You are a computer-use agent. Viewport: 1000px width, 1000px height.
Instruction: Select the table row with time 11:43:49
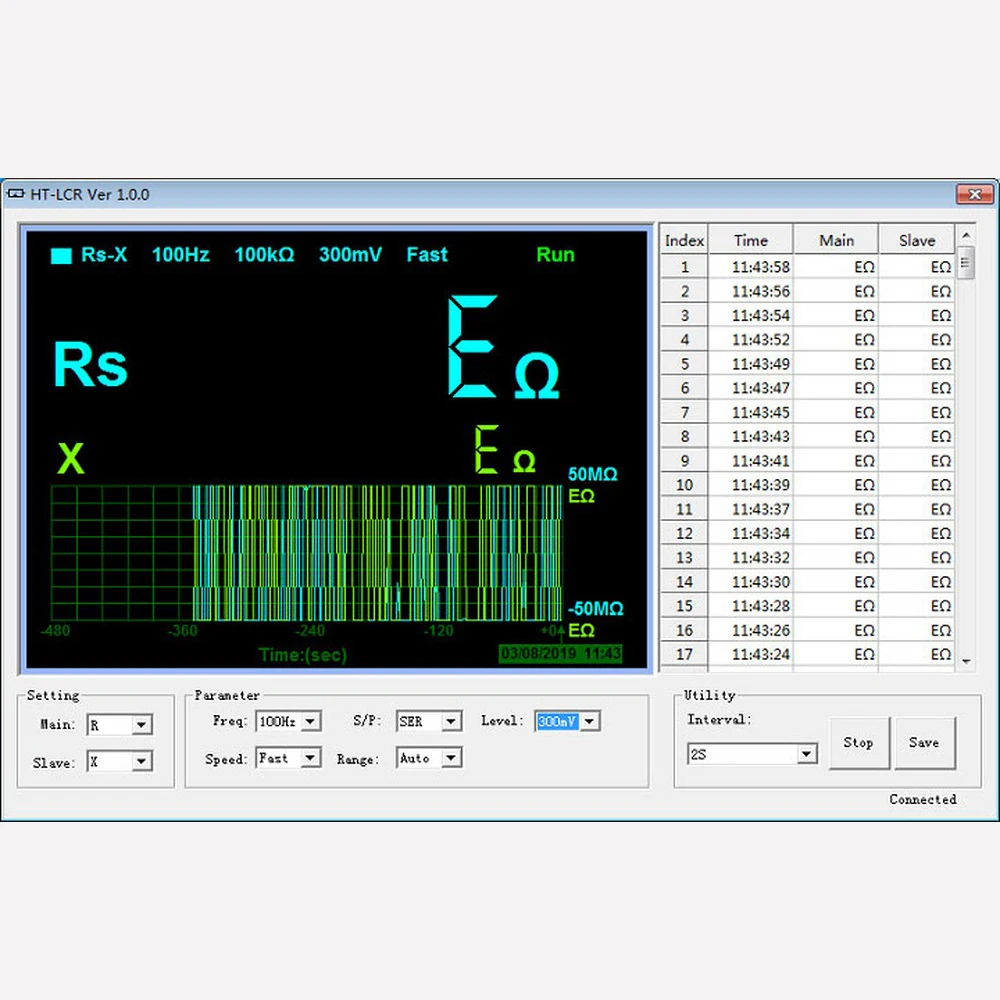[x=760, y=364]
